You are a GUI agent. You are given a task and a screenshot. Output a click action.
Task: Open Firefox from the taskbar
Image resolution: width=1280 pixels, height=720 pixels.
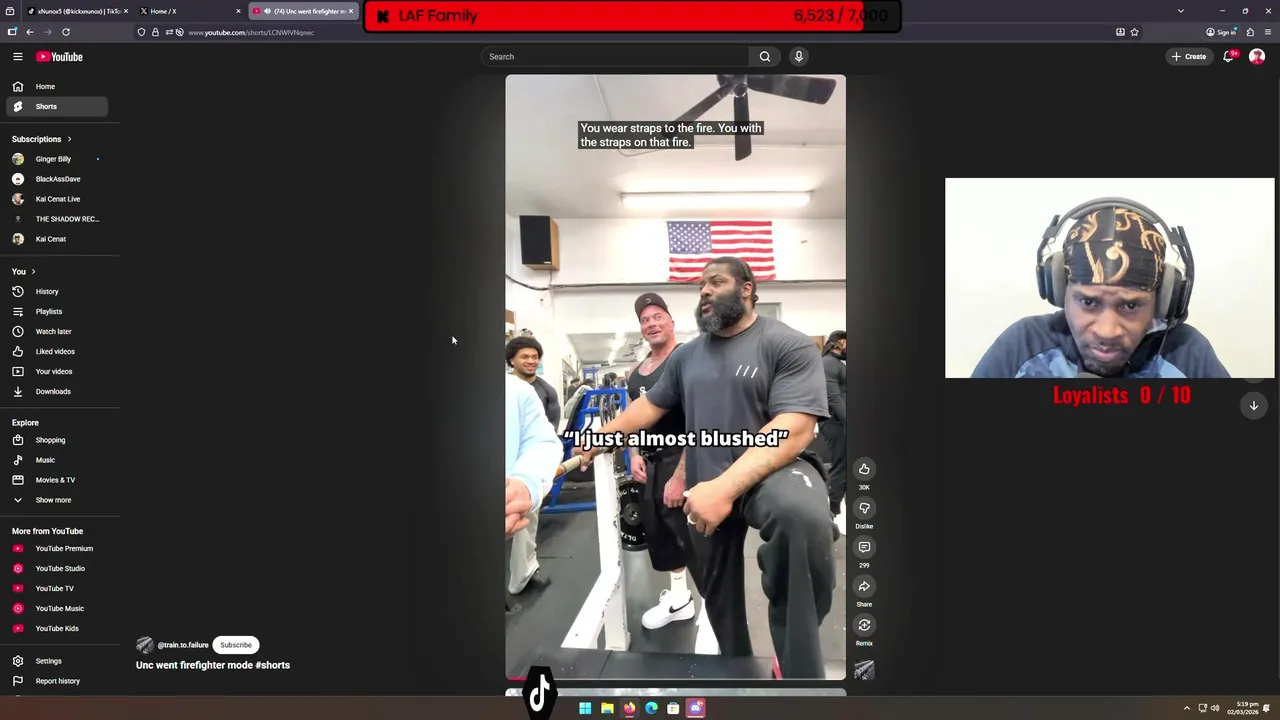(x=629, y=708)
